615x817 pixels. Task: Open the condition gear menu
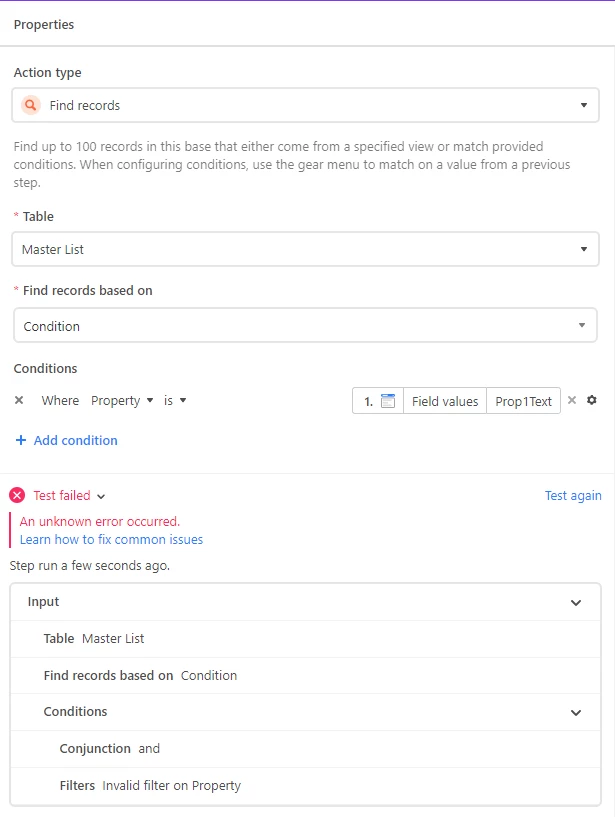point(592,400)
